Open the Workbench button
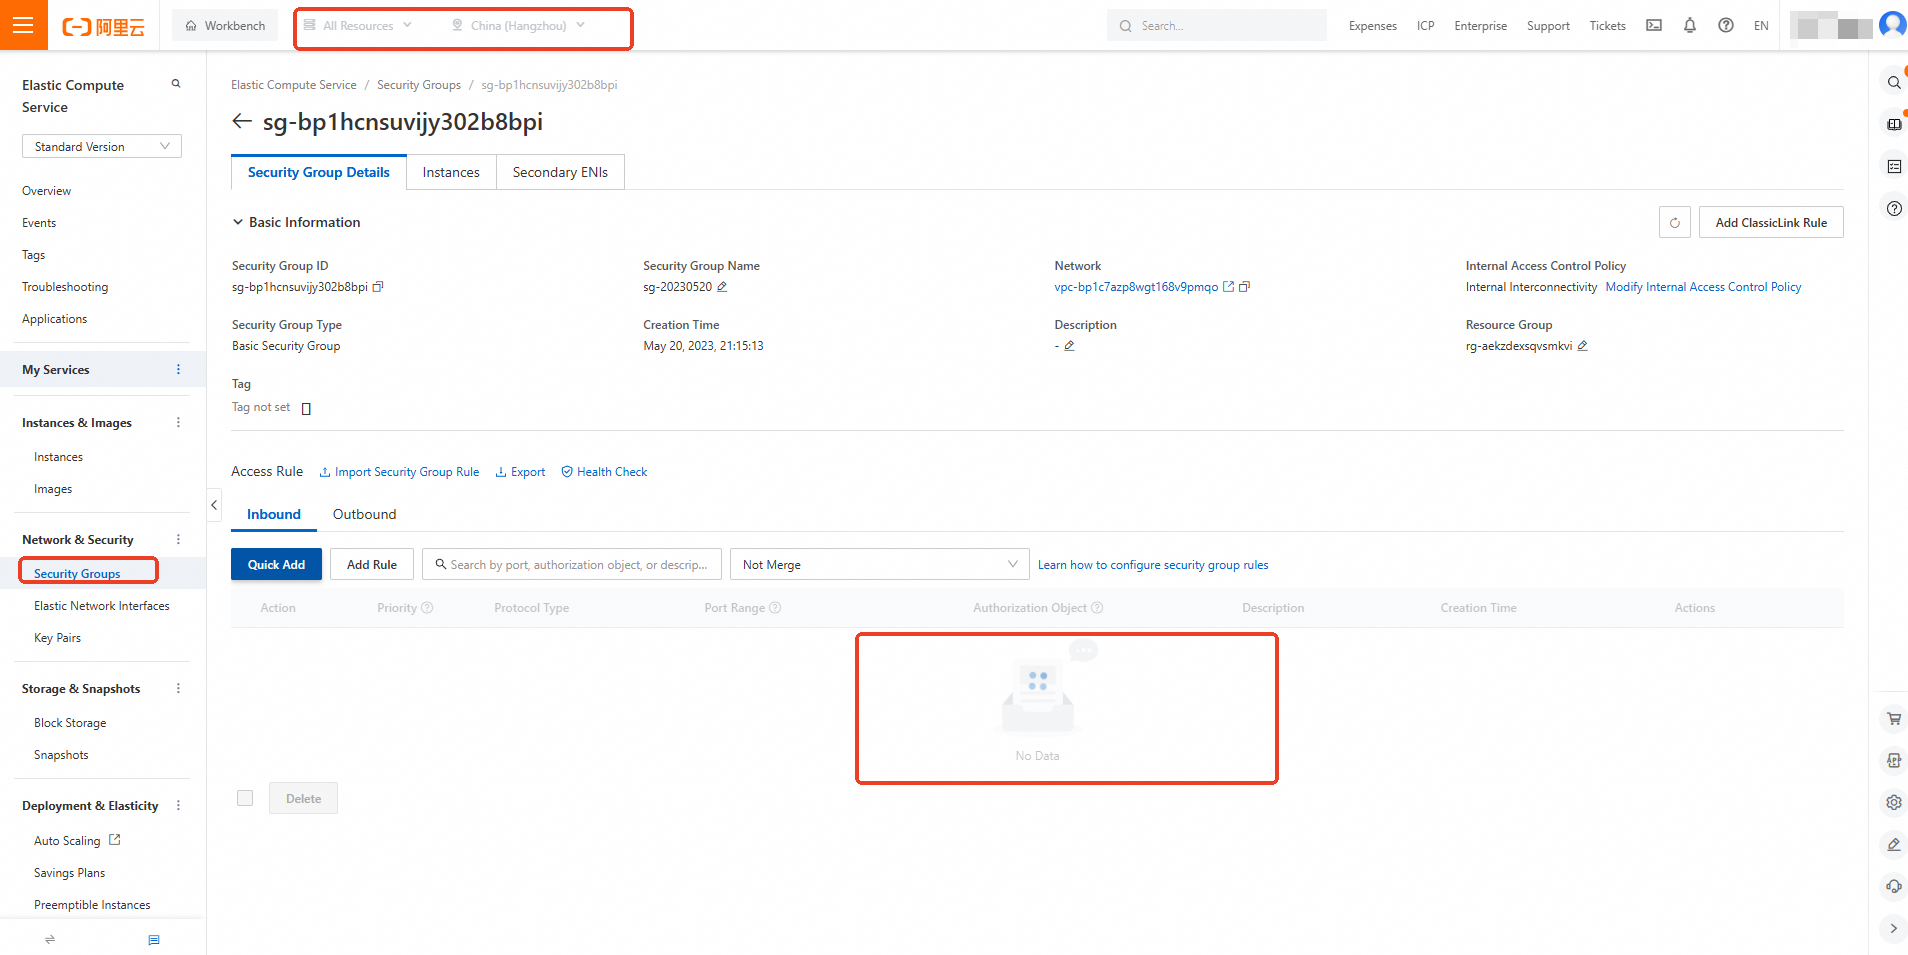Screen dimensions: 1908x955 [x=225, y=26]
